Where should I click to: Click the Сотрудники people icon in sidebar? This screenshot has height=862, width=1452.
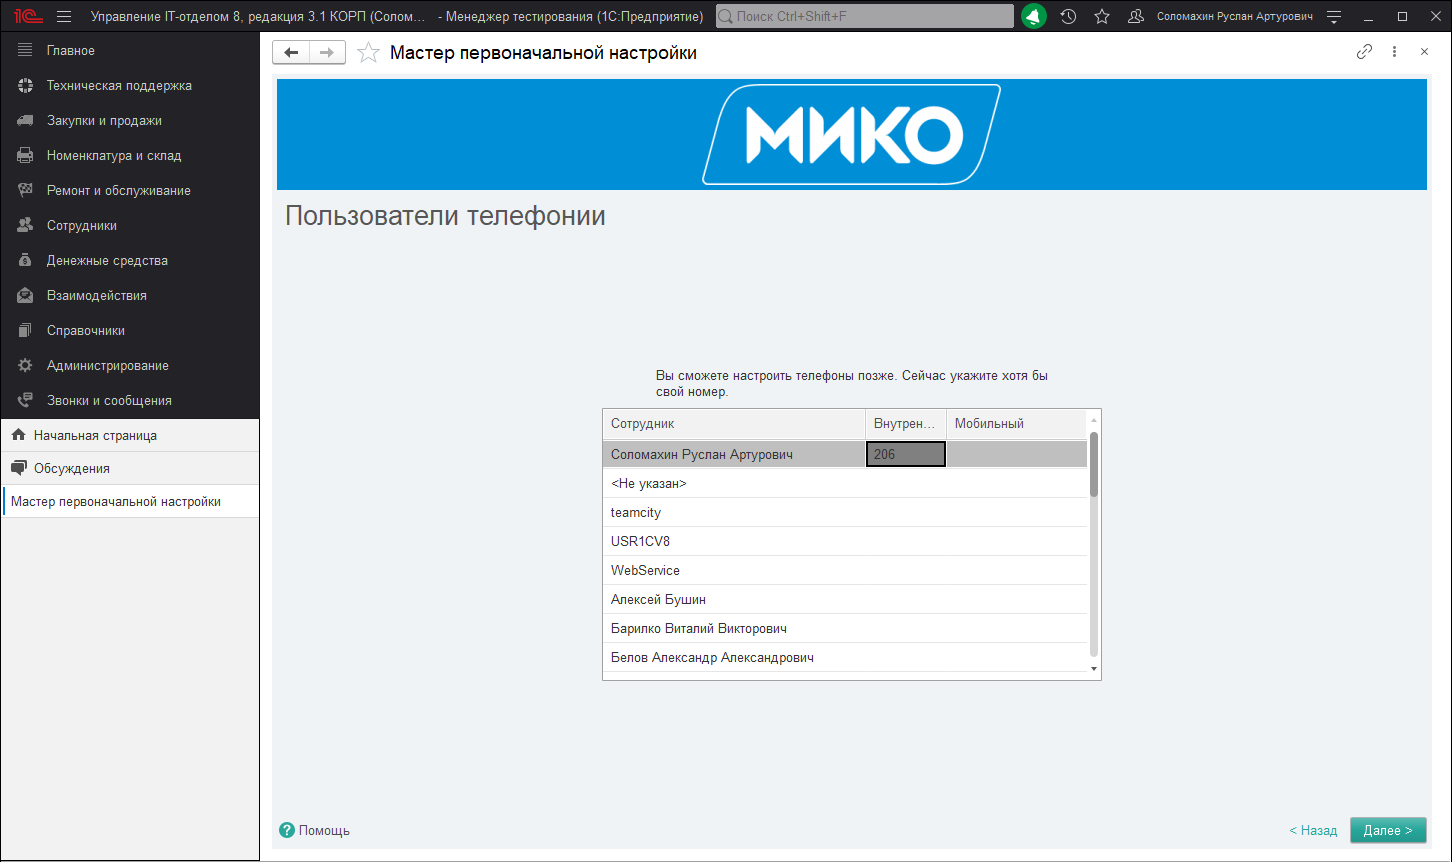click(25, 225)
